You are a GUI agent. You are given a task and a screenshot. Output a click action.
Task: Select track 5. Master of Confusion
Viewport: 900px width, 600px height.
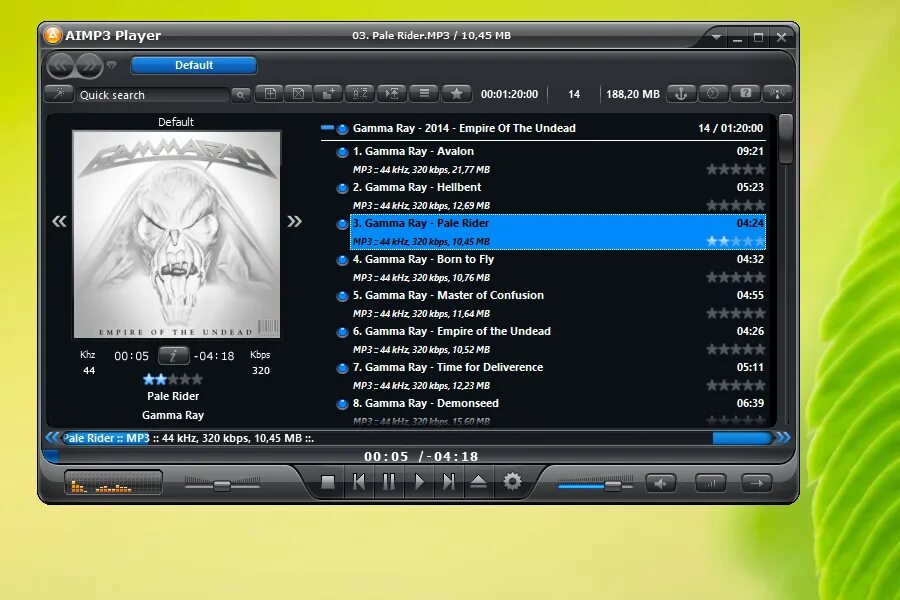tap(558, 304)
